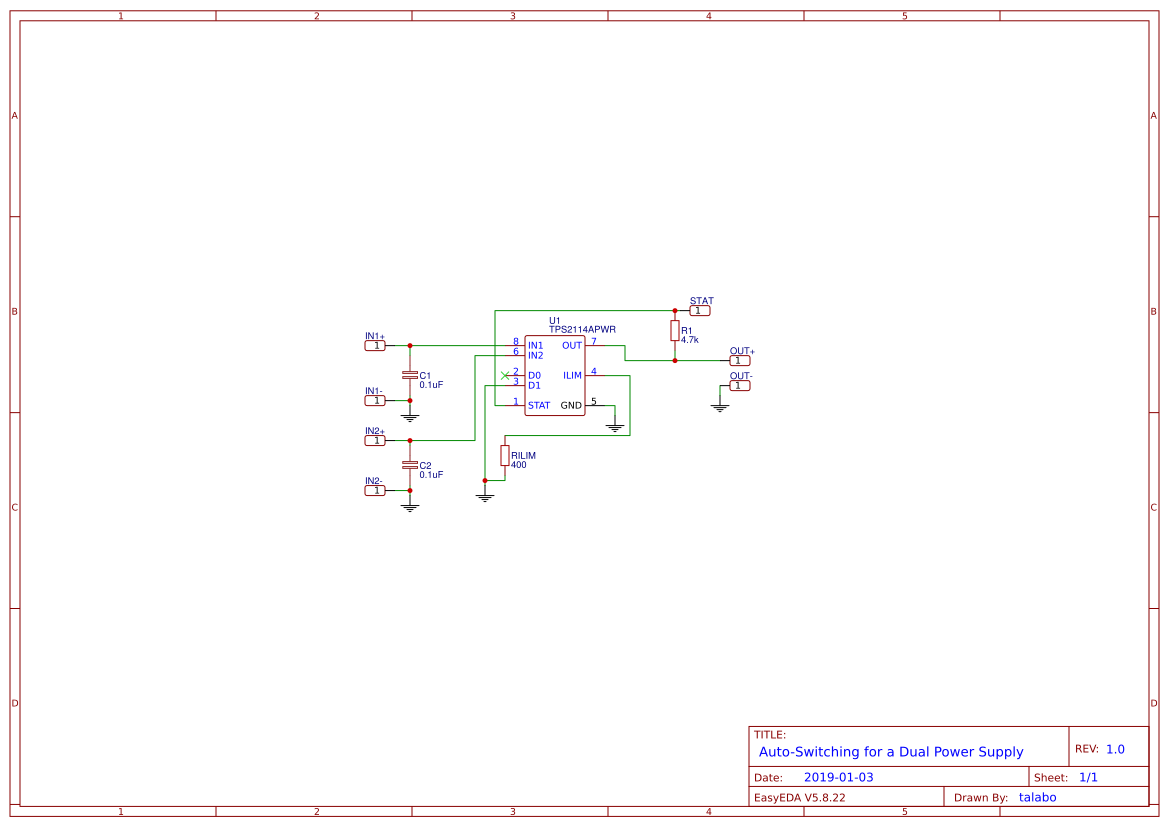
Task: Select the IN2- port flag
Action: [377, 489]
